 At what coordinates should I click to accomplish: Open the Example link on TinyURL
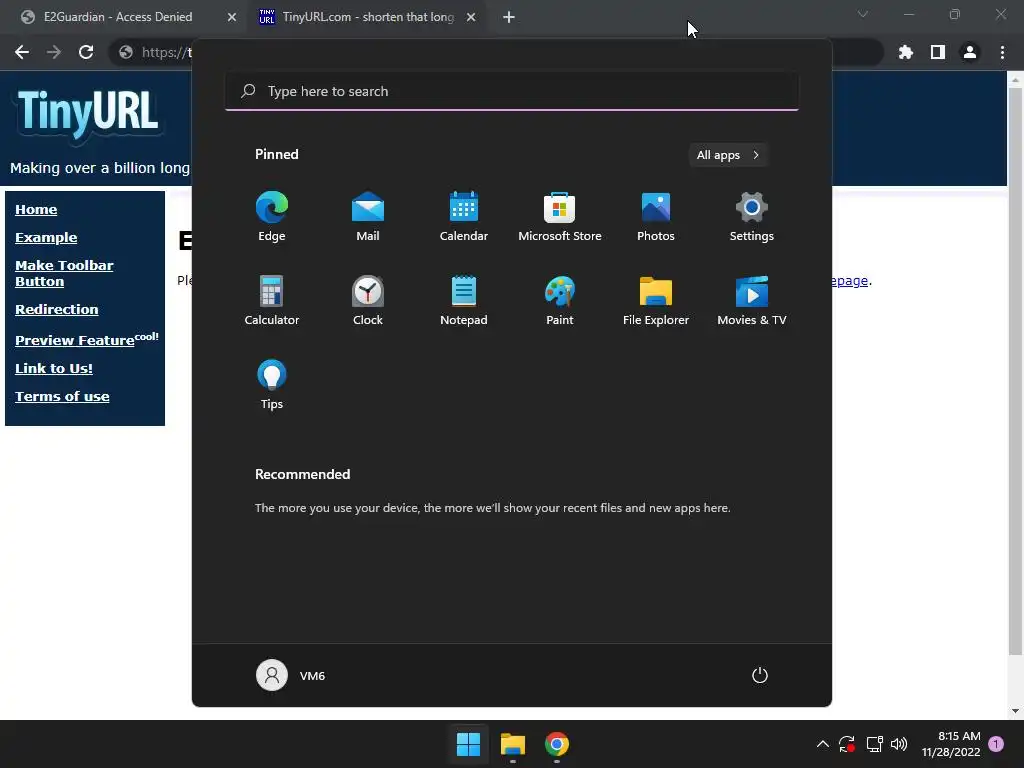click(x=46, y=238)
